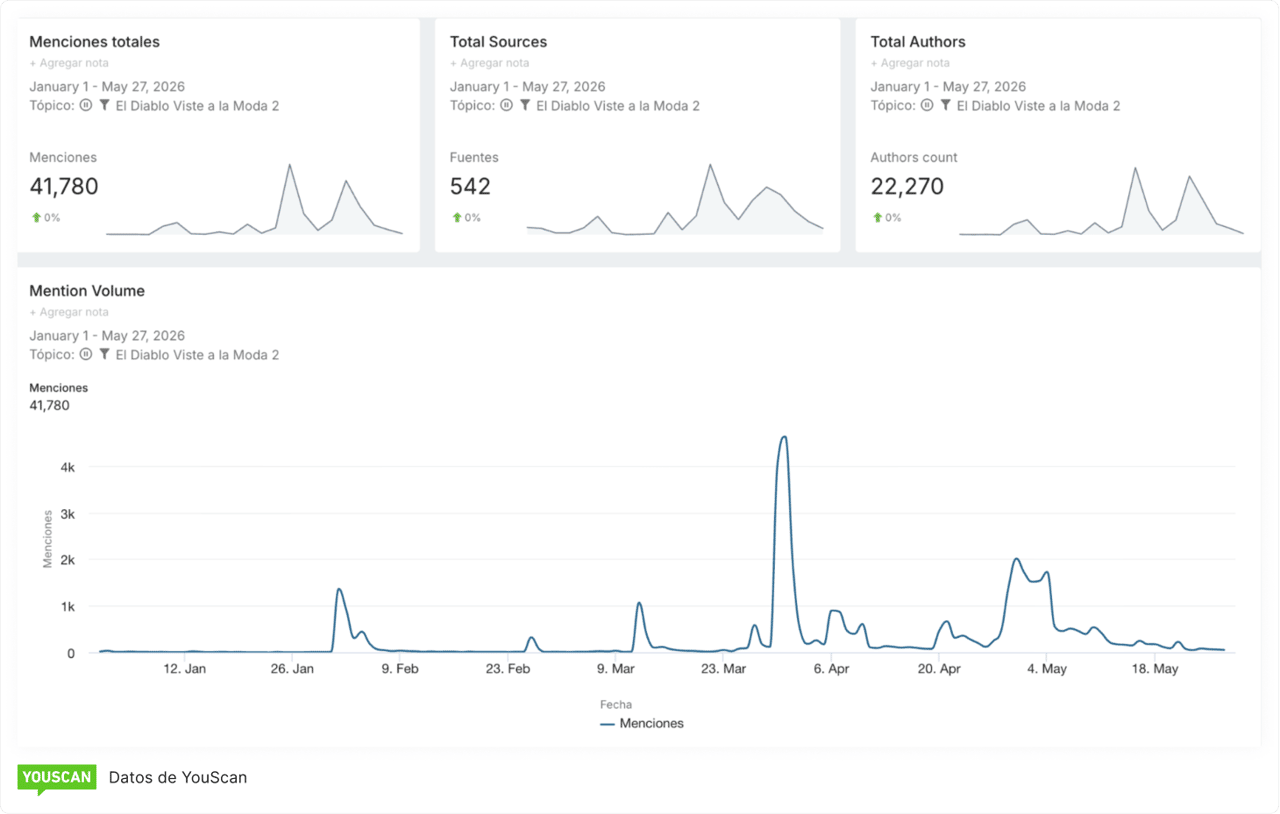This screenshot has height=814, width=1280.
Task: Click Agregar nota under Mention Volume title
Action: [69, 312]
